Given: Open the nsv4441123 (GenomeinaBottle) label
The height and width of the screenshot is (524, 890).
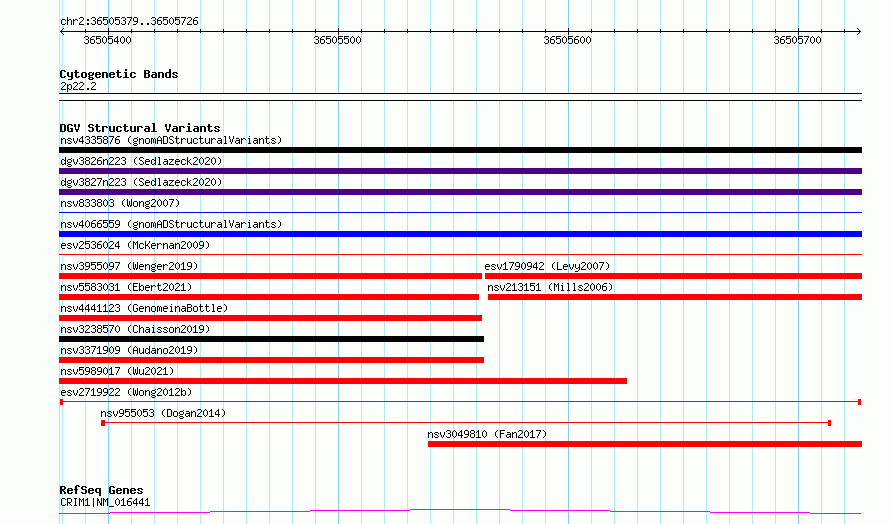Looking at the screenshot, I should tap(144, 308).
